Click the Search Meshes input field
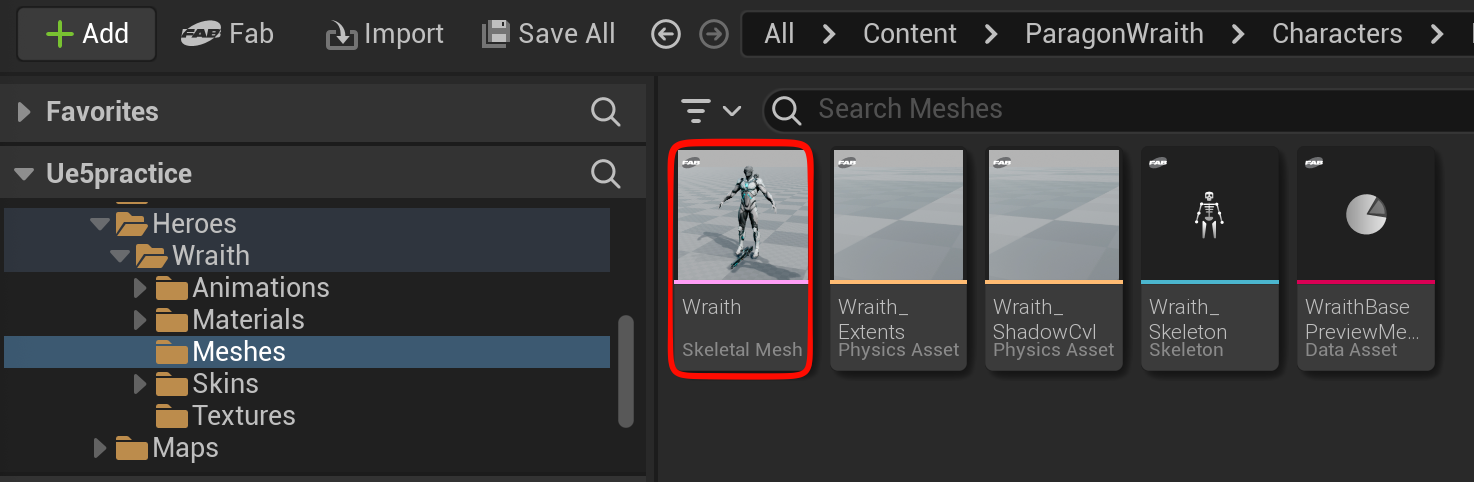Image resolution: width=1474 pixels, height=482 pixels. coord(1100,109)
